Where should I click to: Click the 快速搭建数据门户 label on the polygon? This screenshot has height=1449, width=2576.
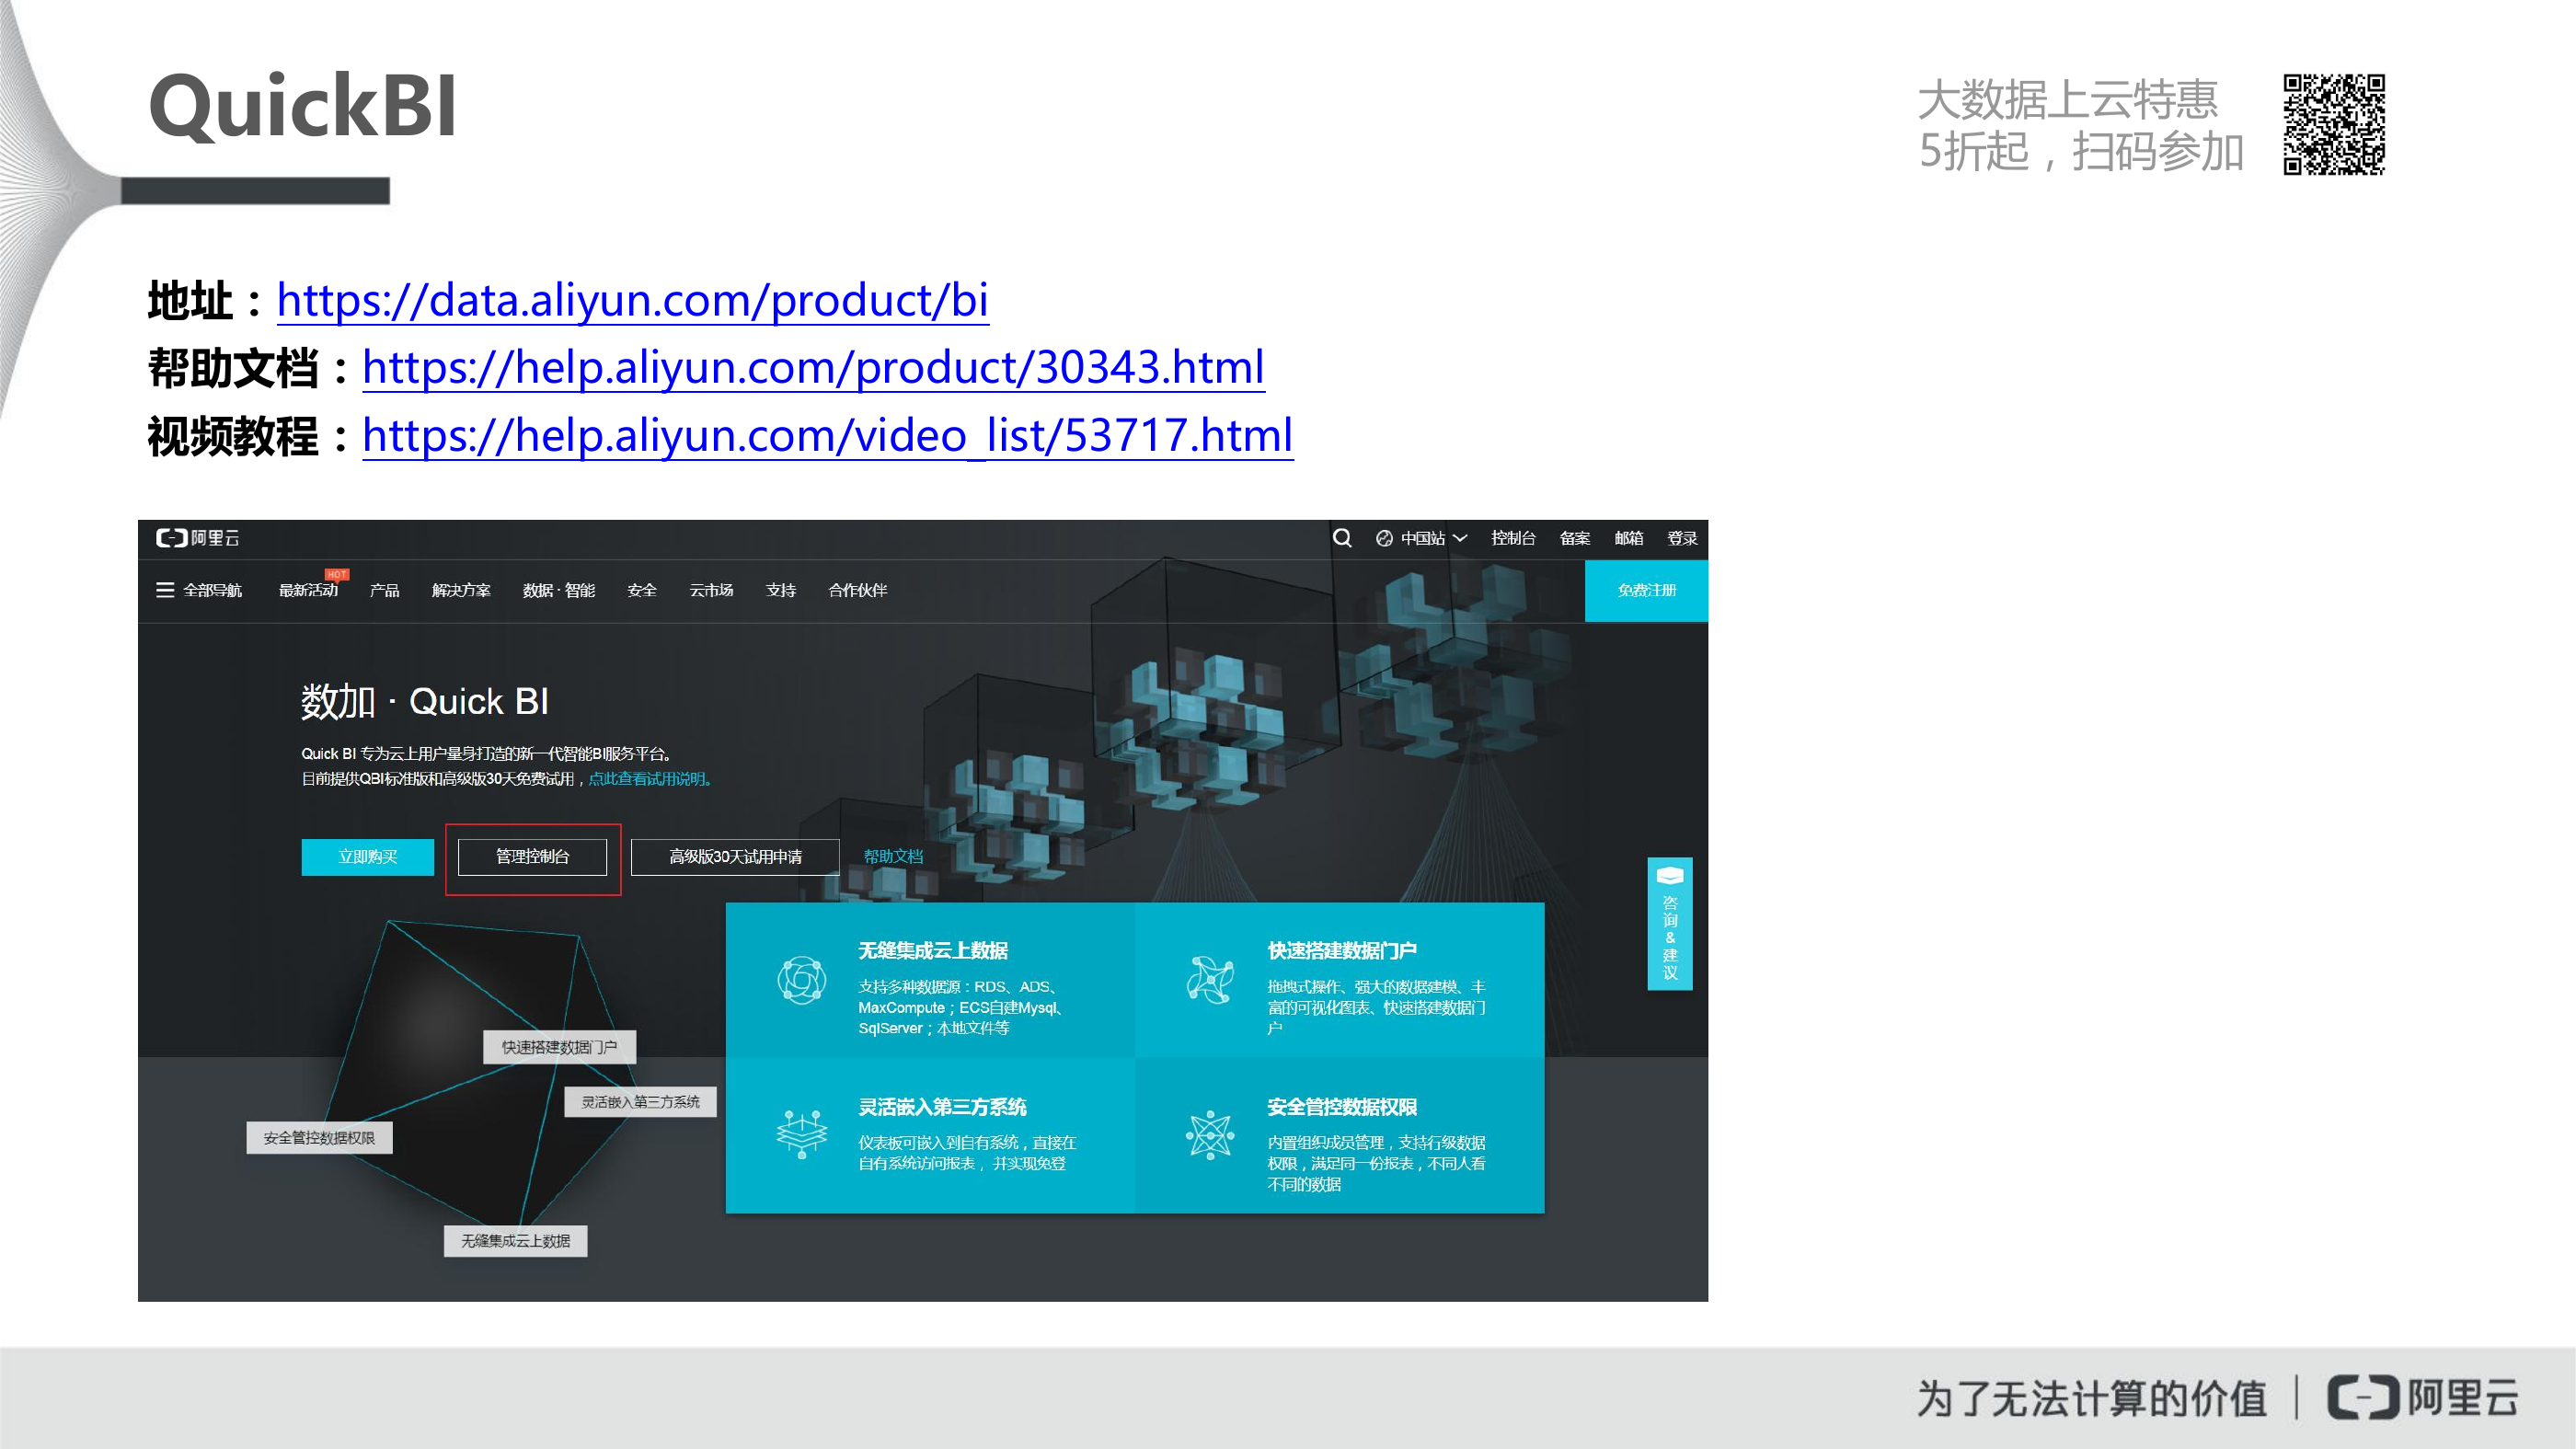click(559, 1047)
